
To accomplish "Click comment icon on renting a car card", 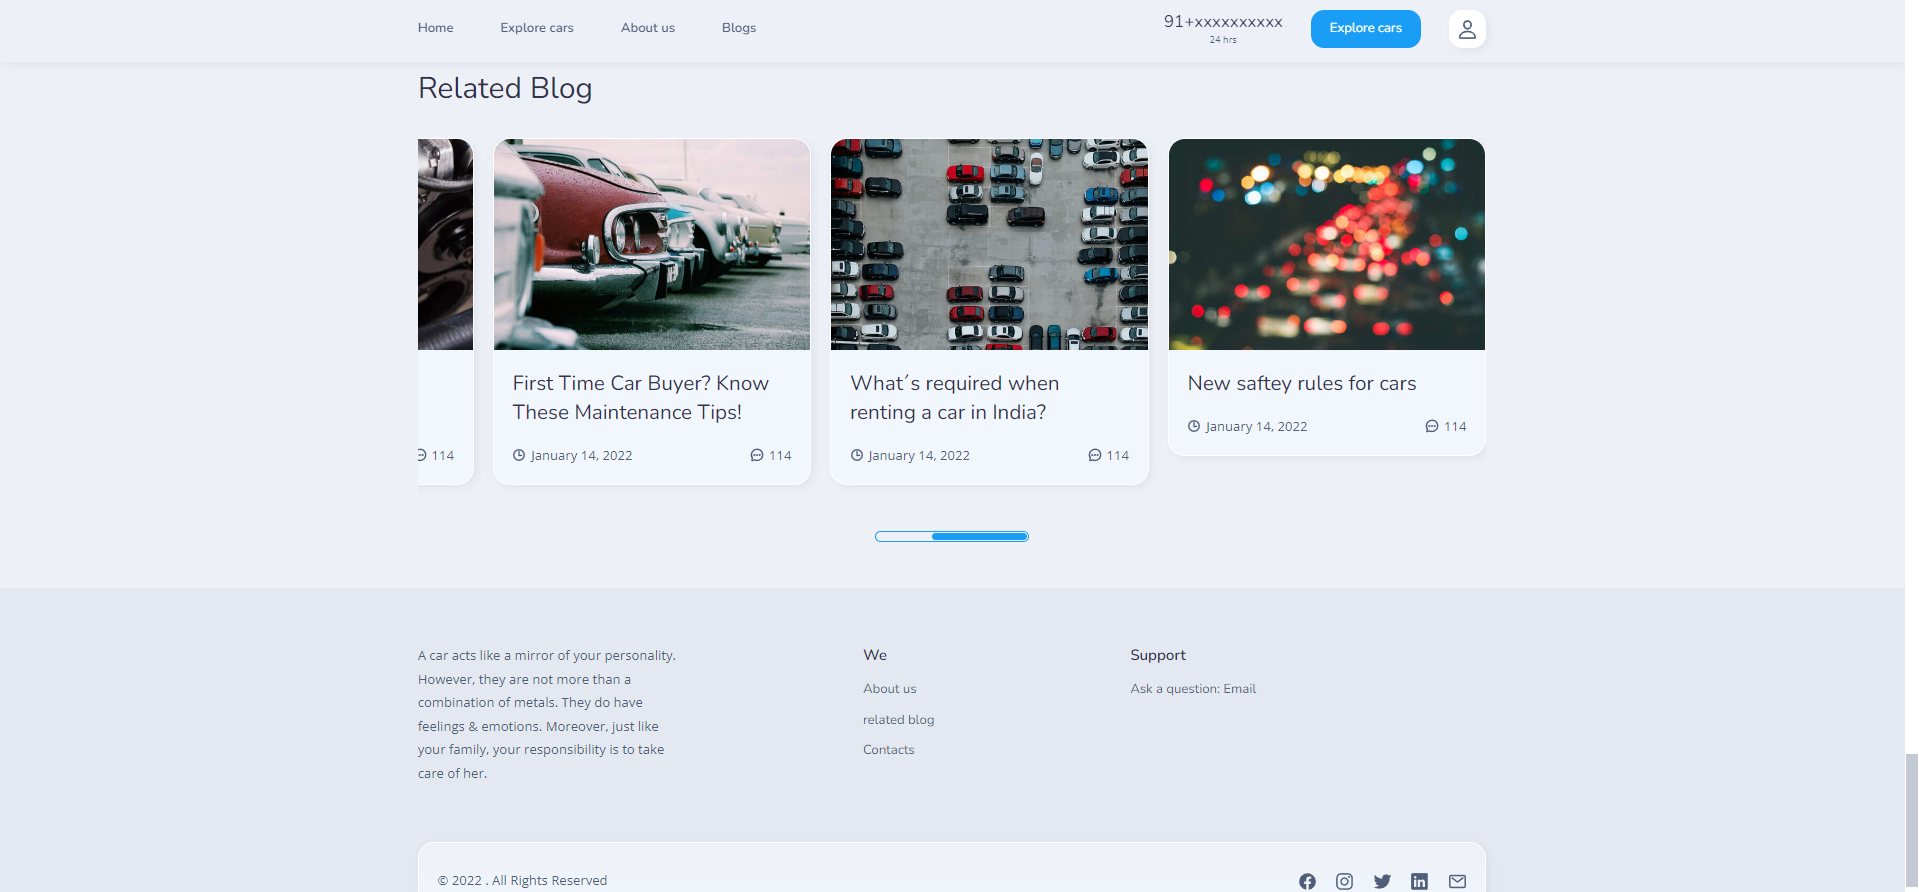I will point(1095,455).
